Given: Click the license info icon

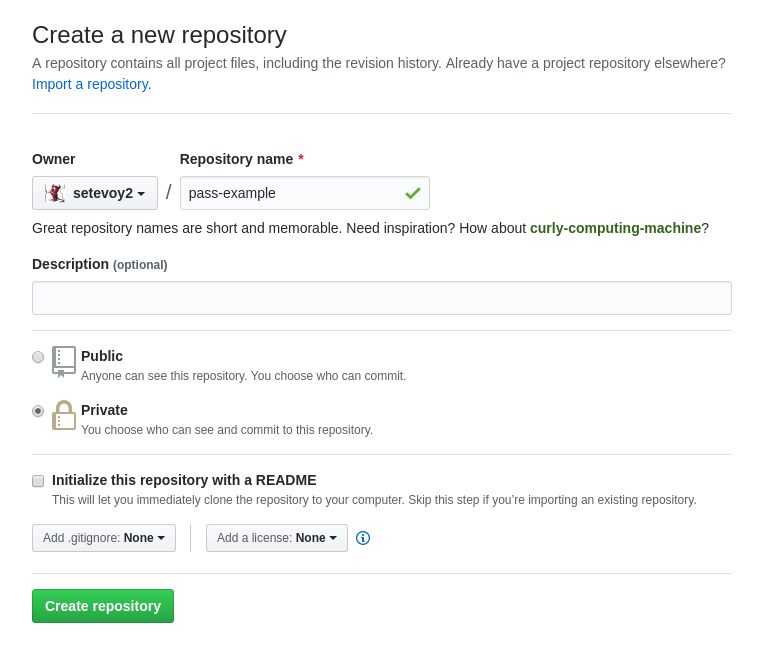Looking at the screenshot, I should pyautogui.click(x=363, y=538).
